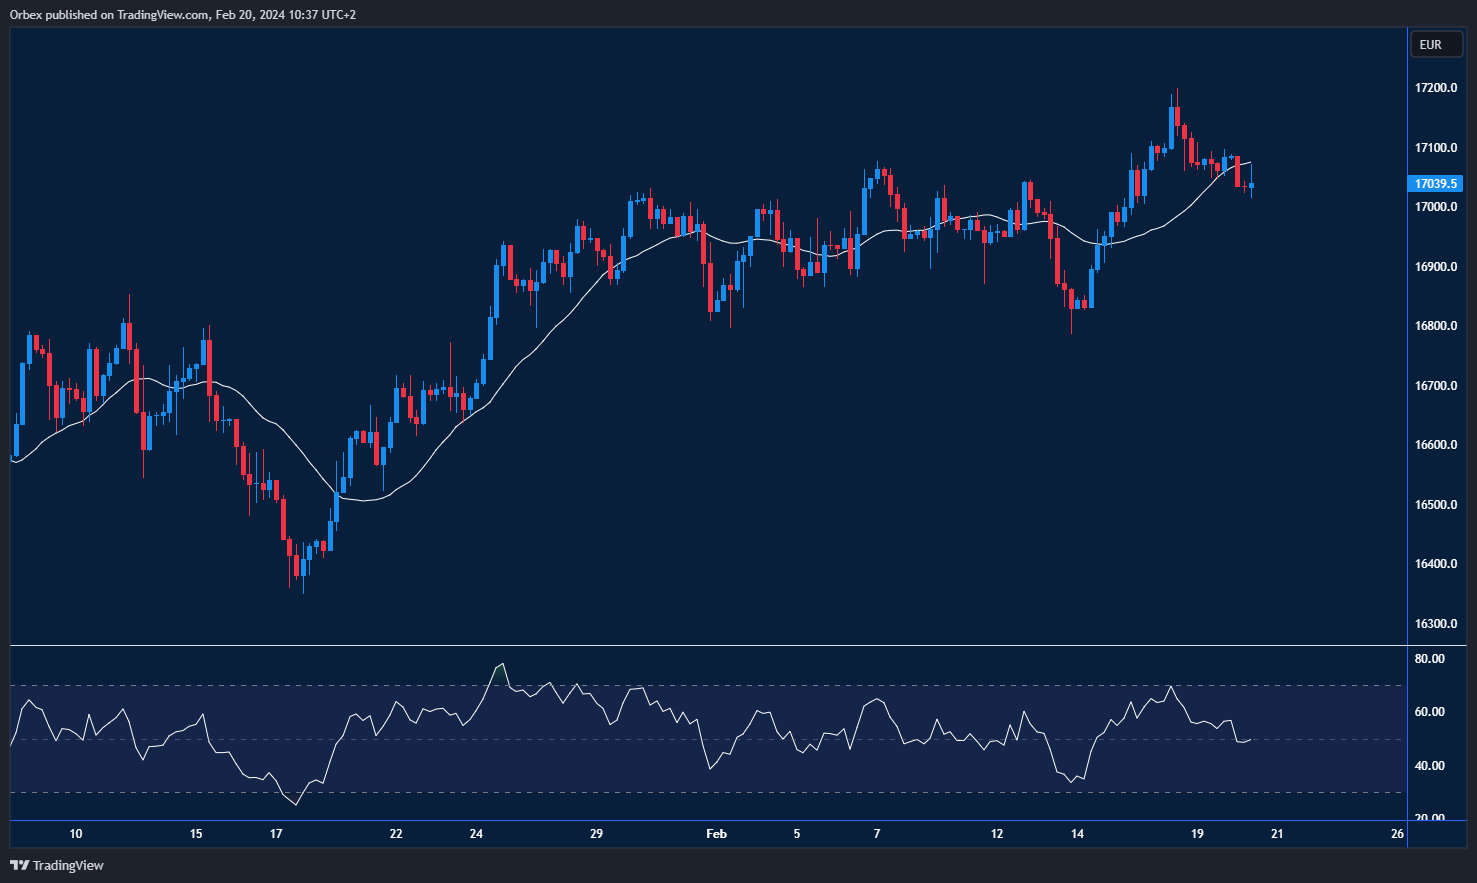The height and width of the screenshot is (883, 1477).
Task: Click the RSI 60.00 scale label
Action: click(1429, 712)
